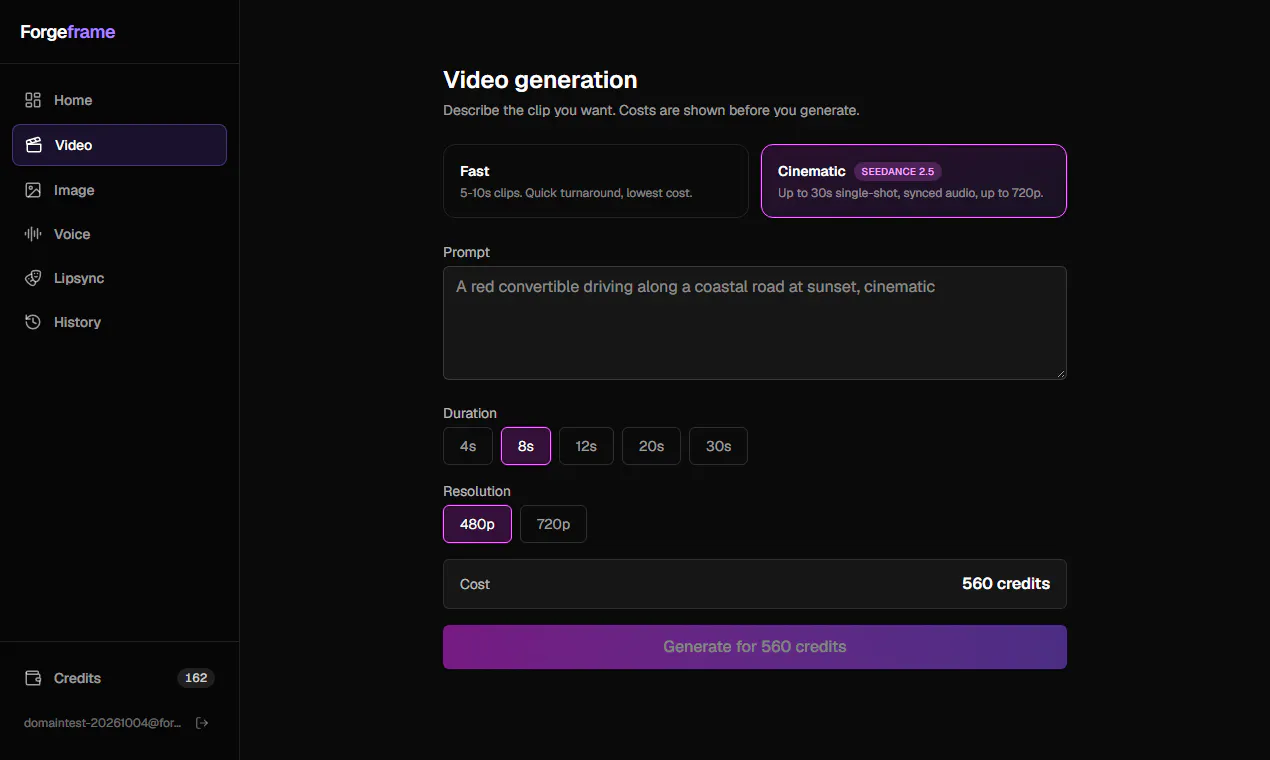Screen dimensions: 1270x760
Task: Click the Video clapperboard icon
Action: (x=33, y=145)
